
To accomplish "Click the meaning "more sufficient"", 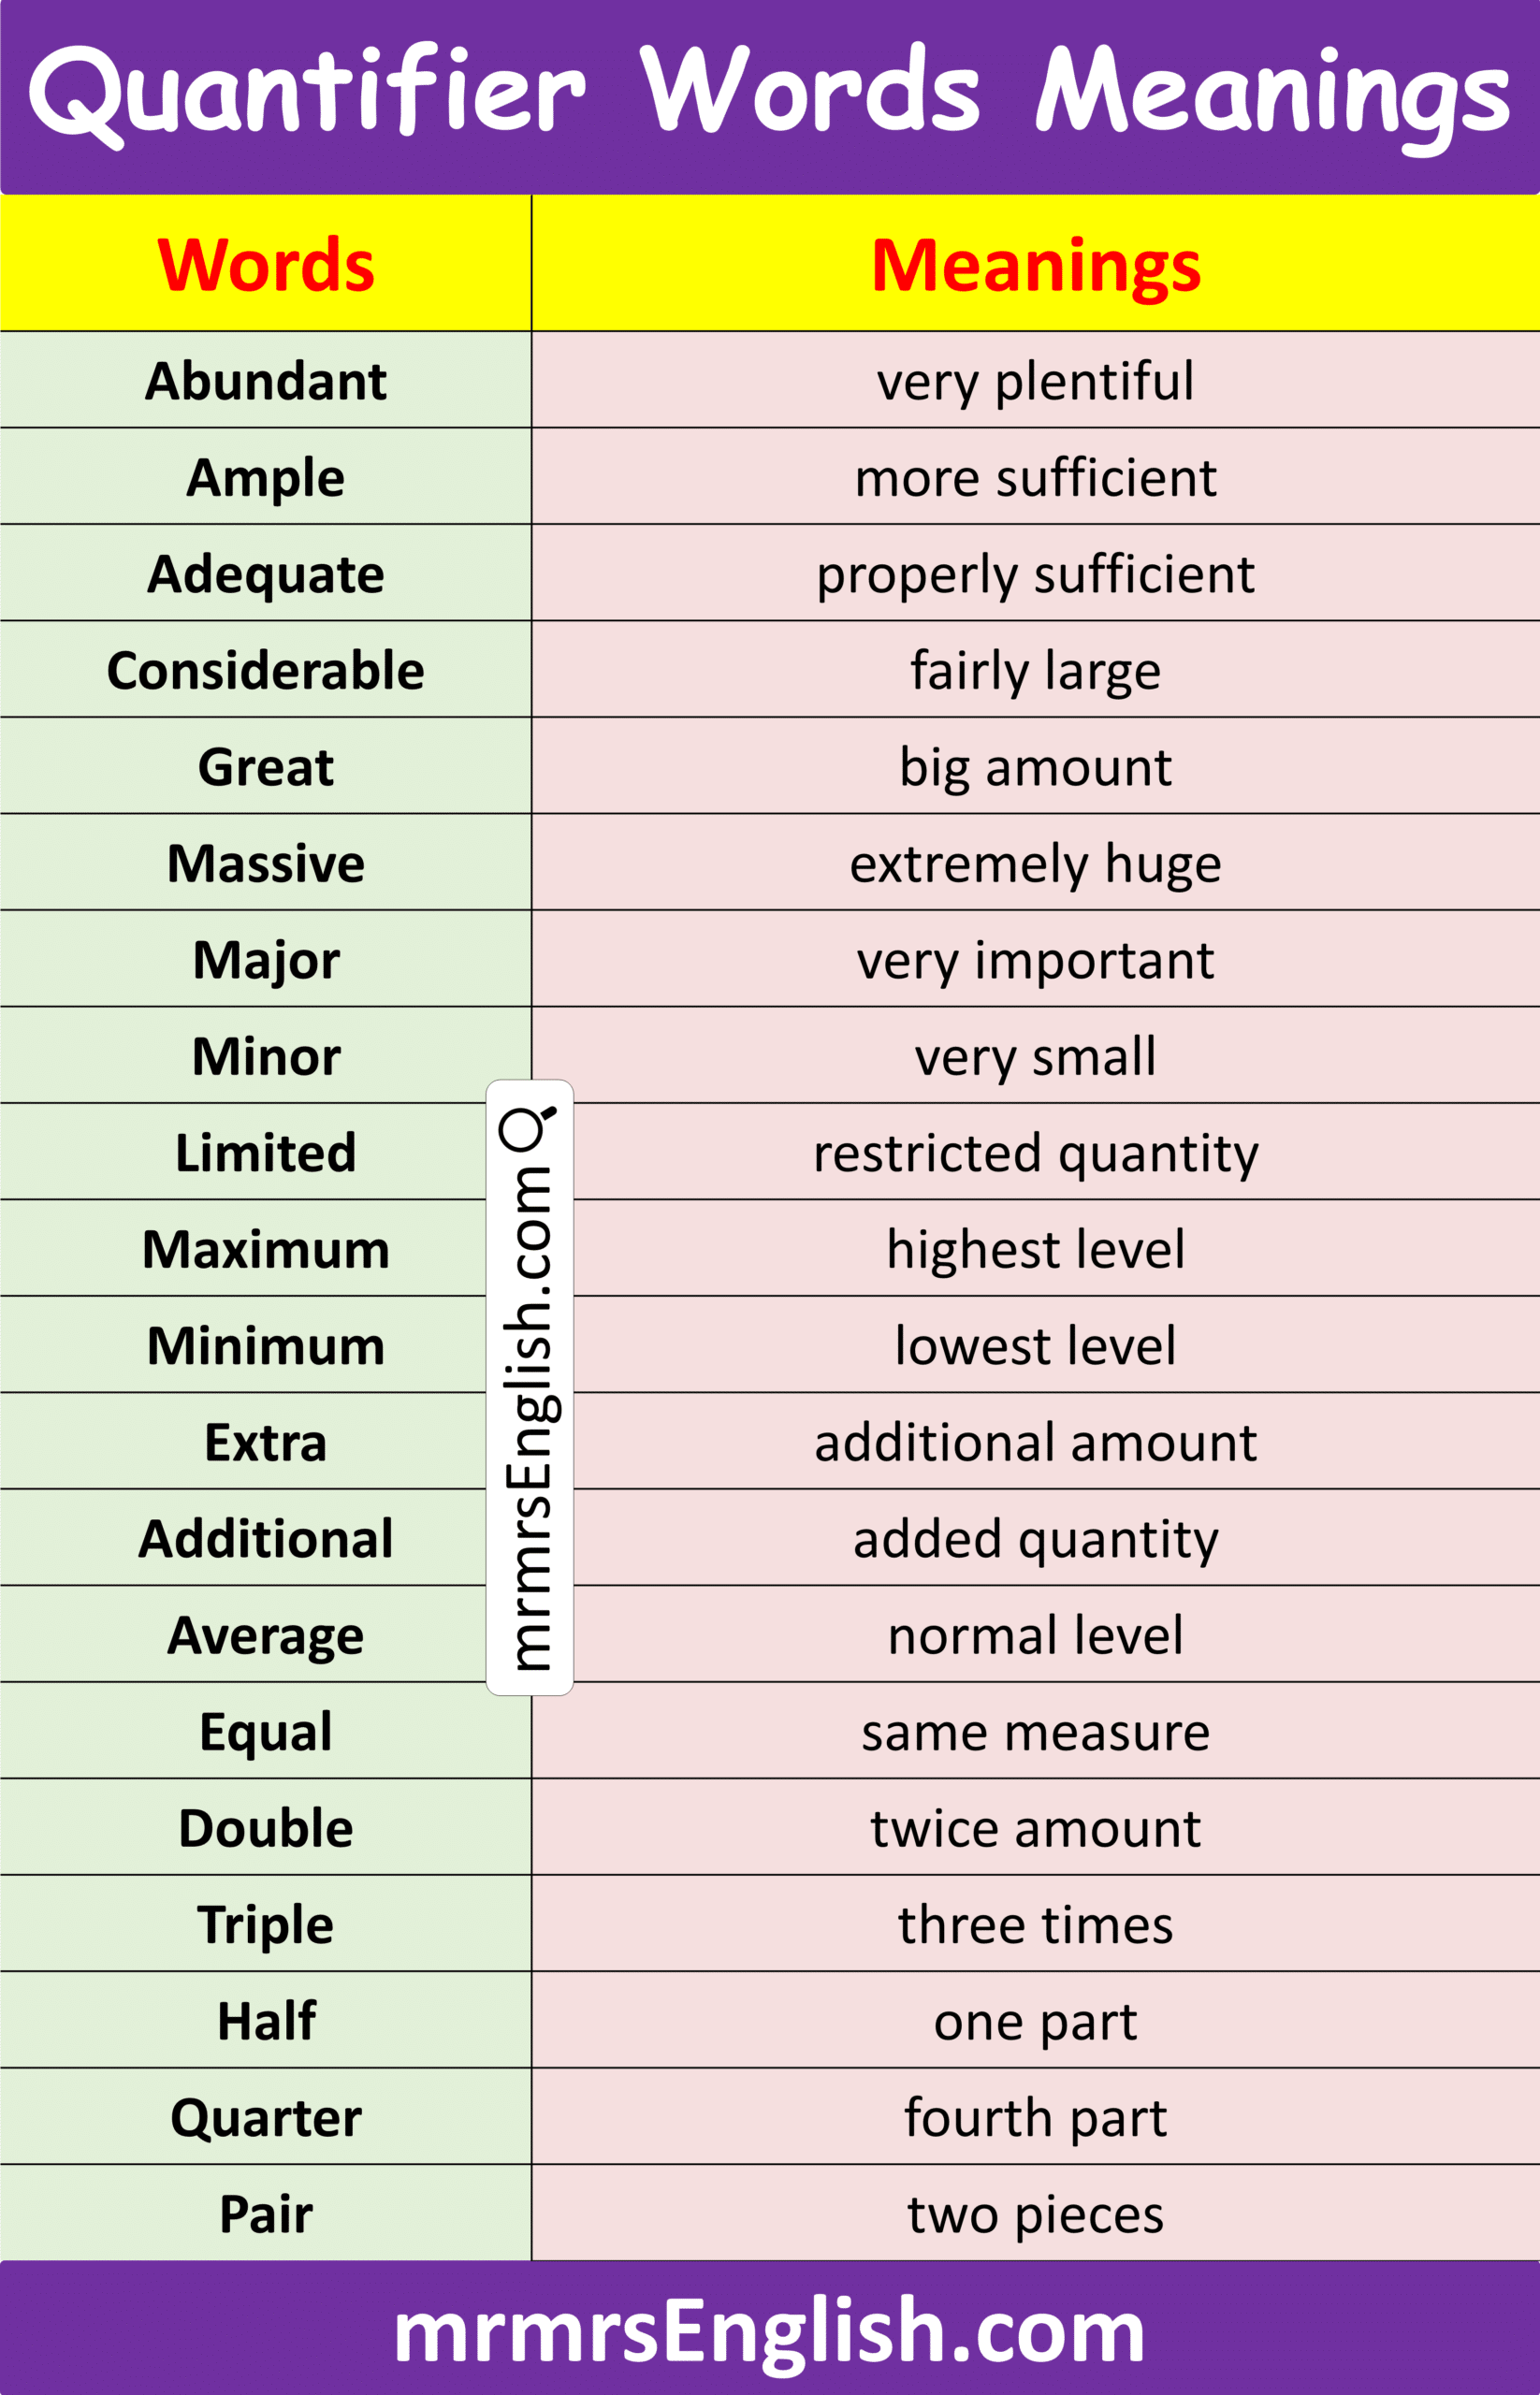I will click(x=1035, y=477).
